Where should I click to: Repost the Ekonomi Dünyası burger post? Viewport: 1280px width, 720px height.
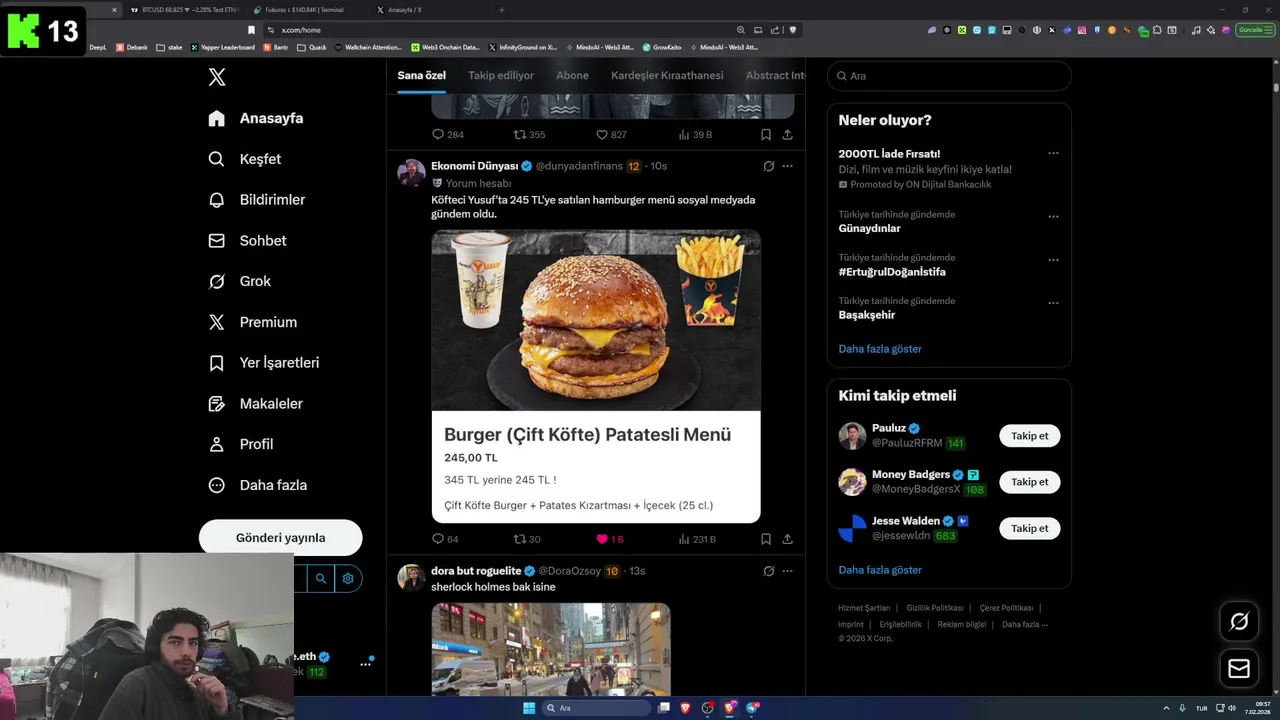click(527, 539)
